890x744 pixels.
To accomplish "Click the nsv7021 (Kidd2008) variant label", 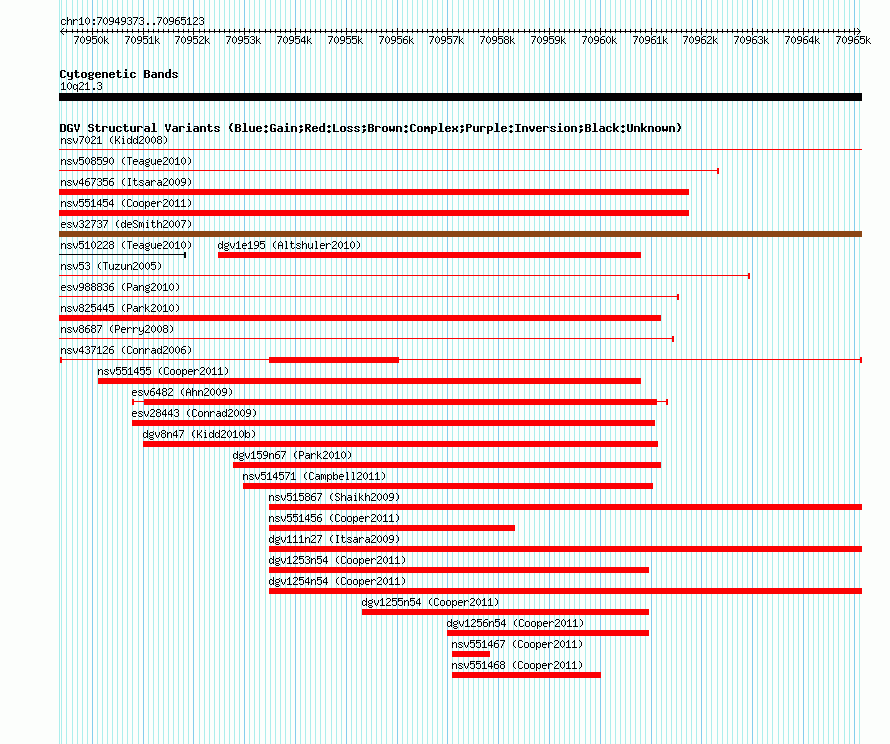I will click(x=114, y=140).
